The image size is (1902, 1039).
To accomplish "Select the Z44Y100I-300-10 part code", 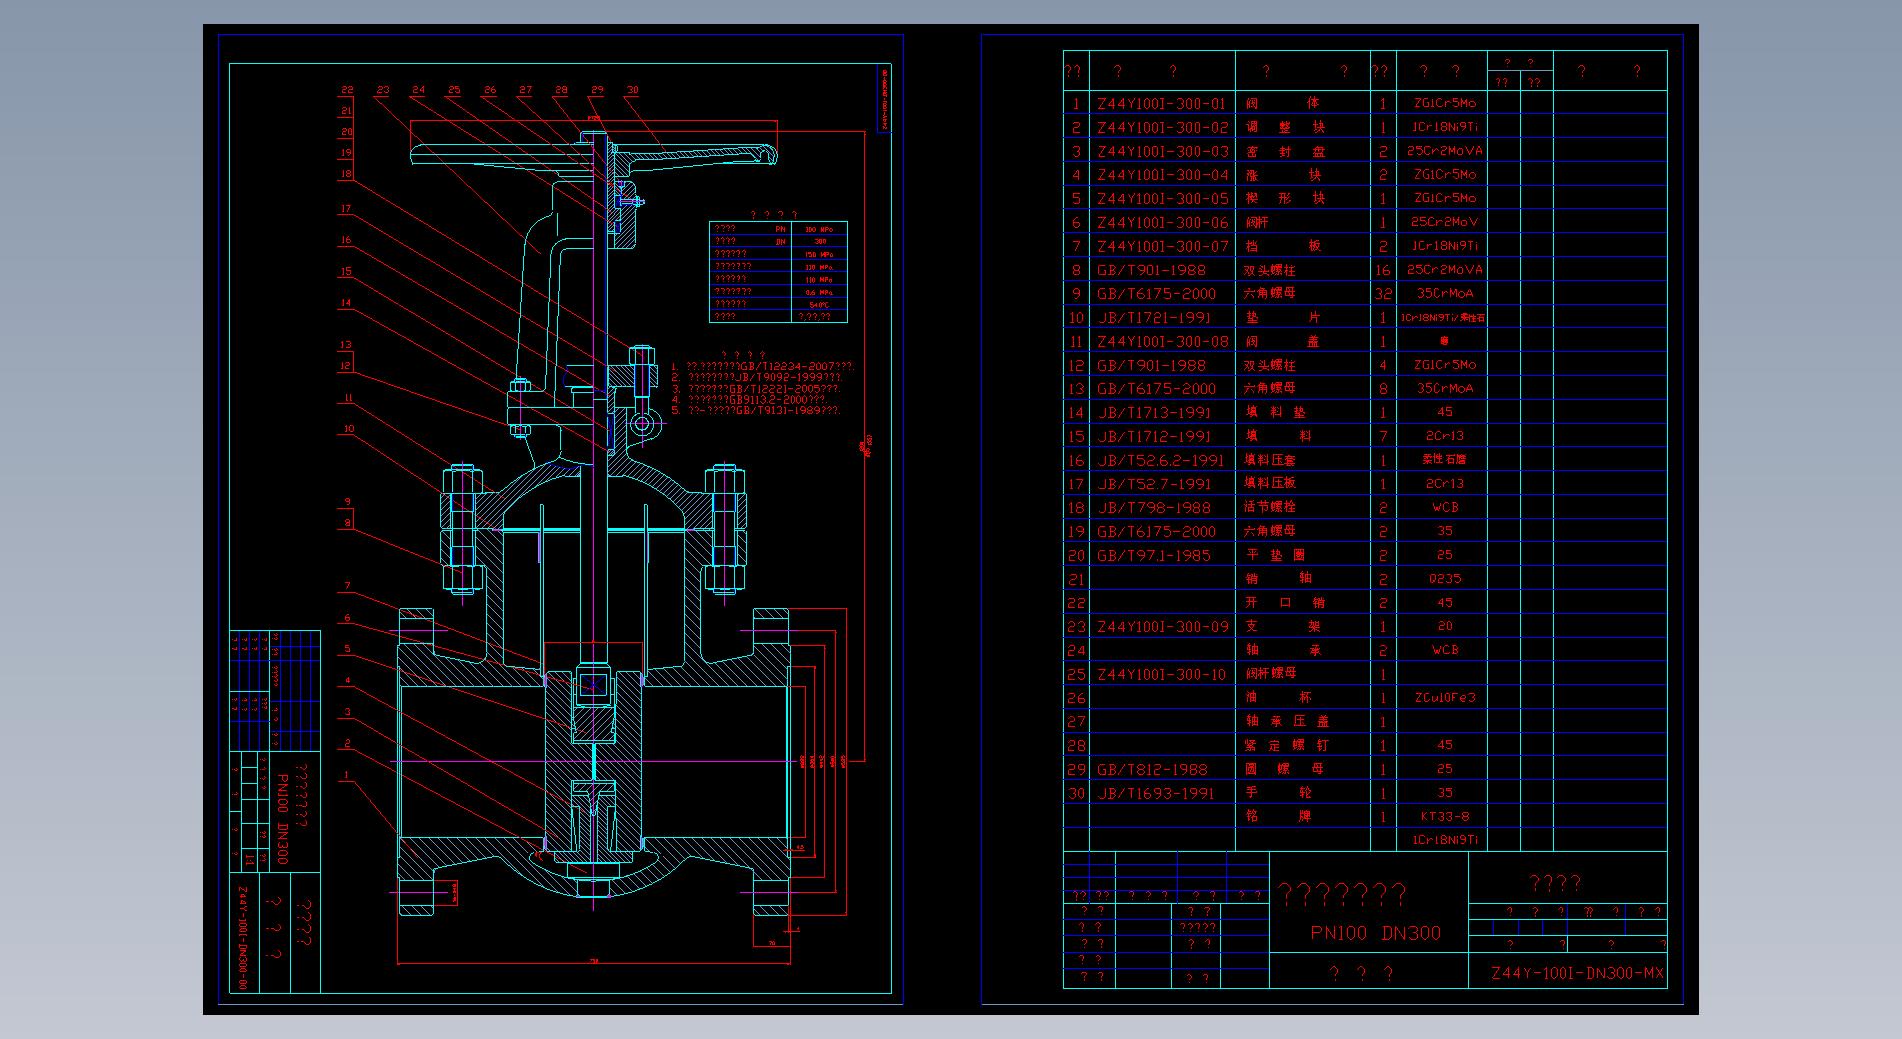I will pos(1160,674).
